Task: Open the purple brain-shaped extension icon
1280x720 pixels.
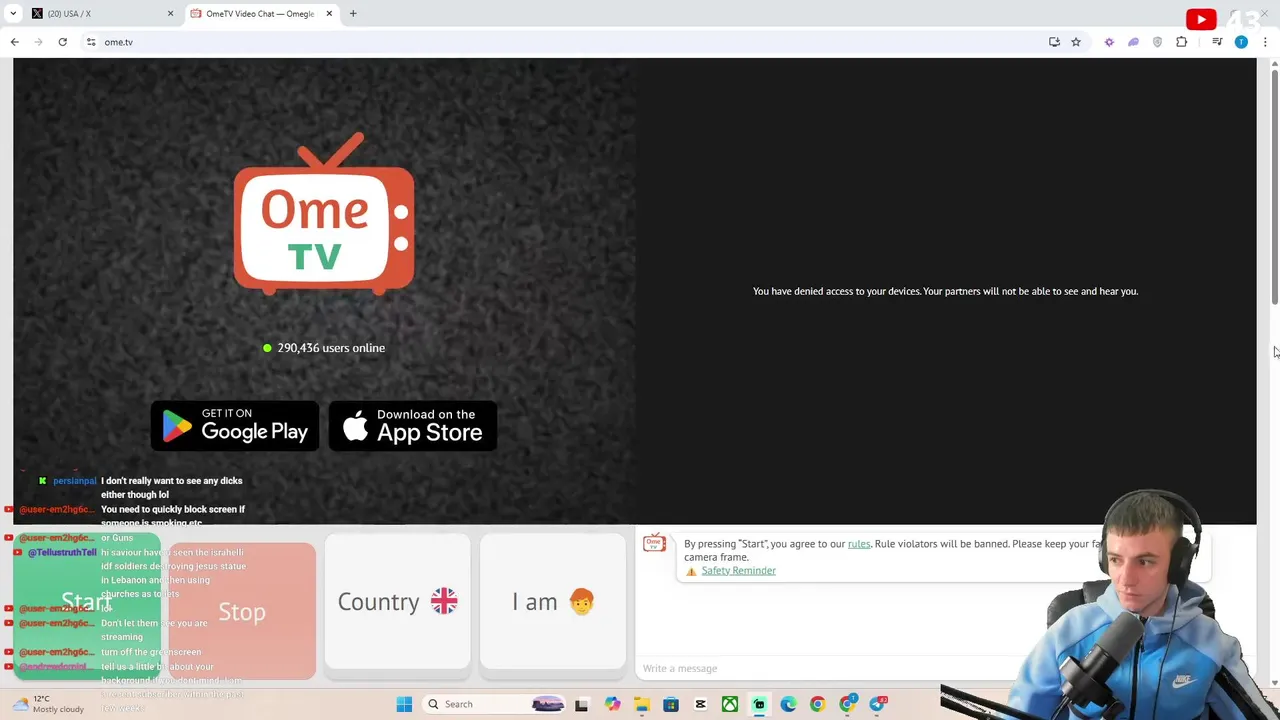Action: pos(1133,42)
